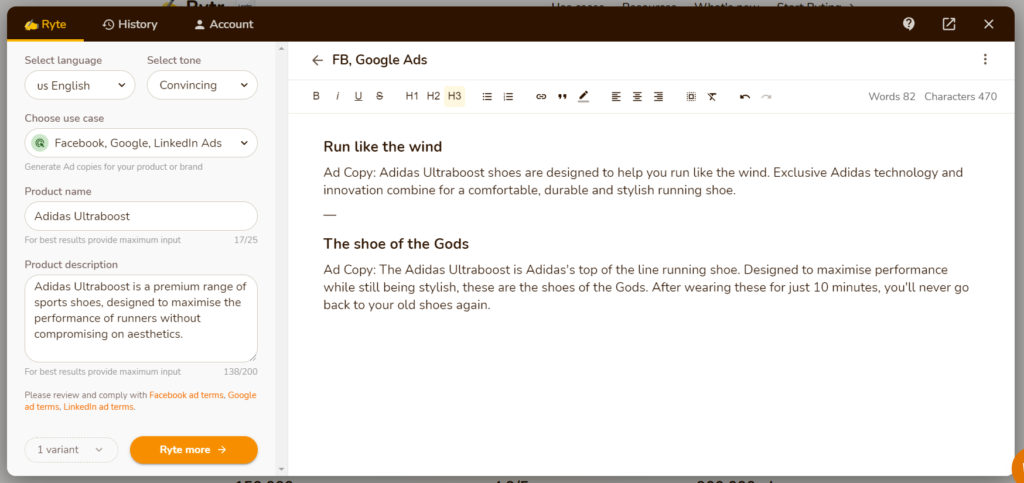
Task: Align text to the left
Action: coord(616,97)
